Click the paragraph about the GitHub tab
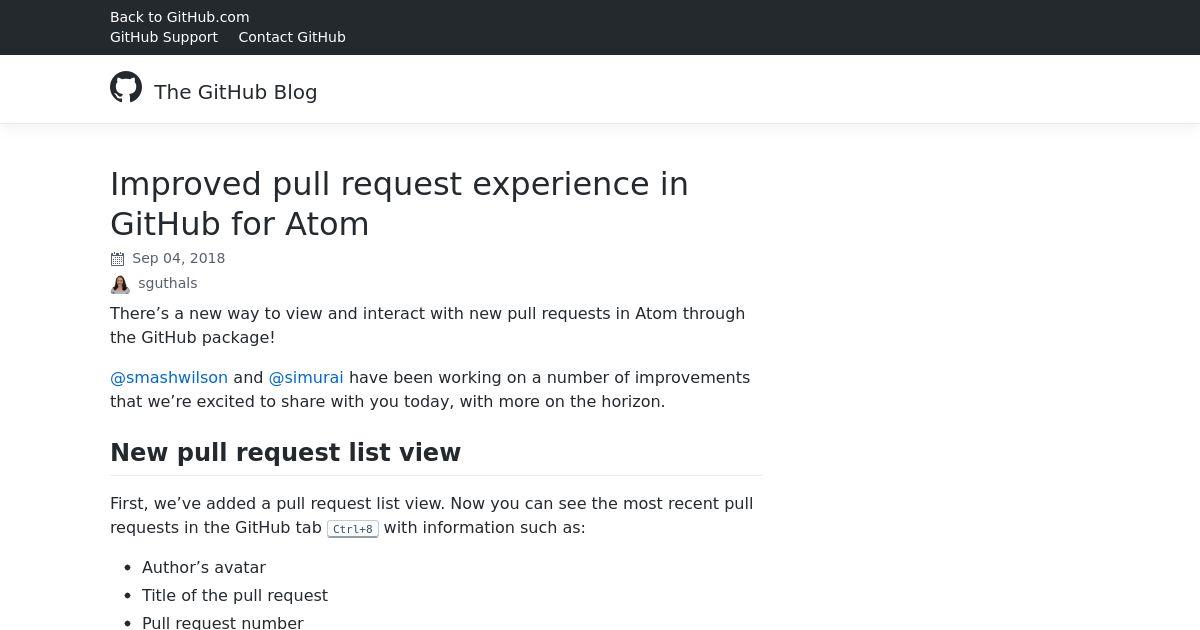Screen dimensions: 1200x630 [x=432, y=515]
